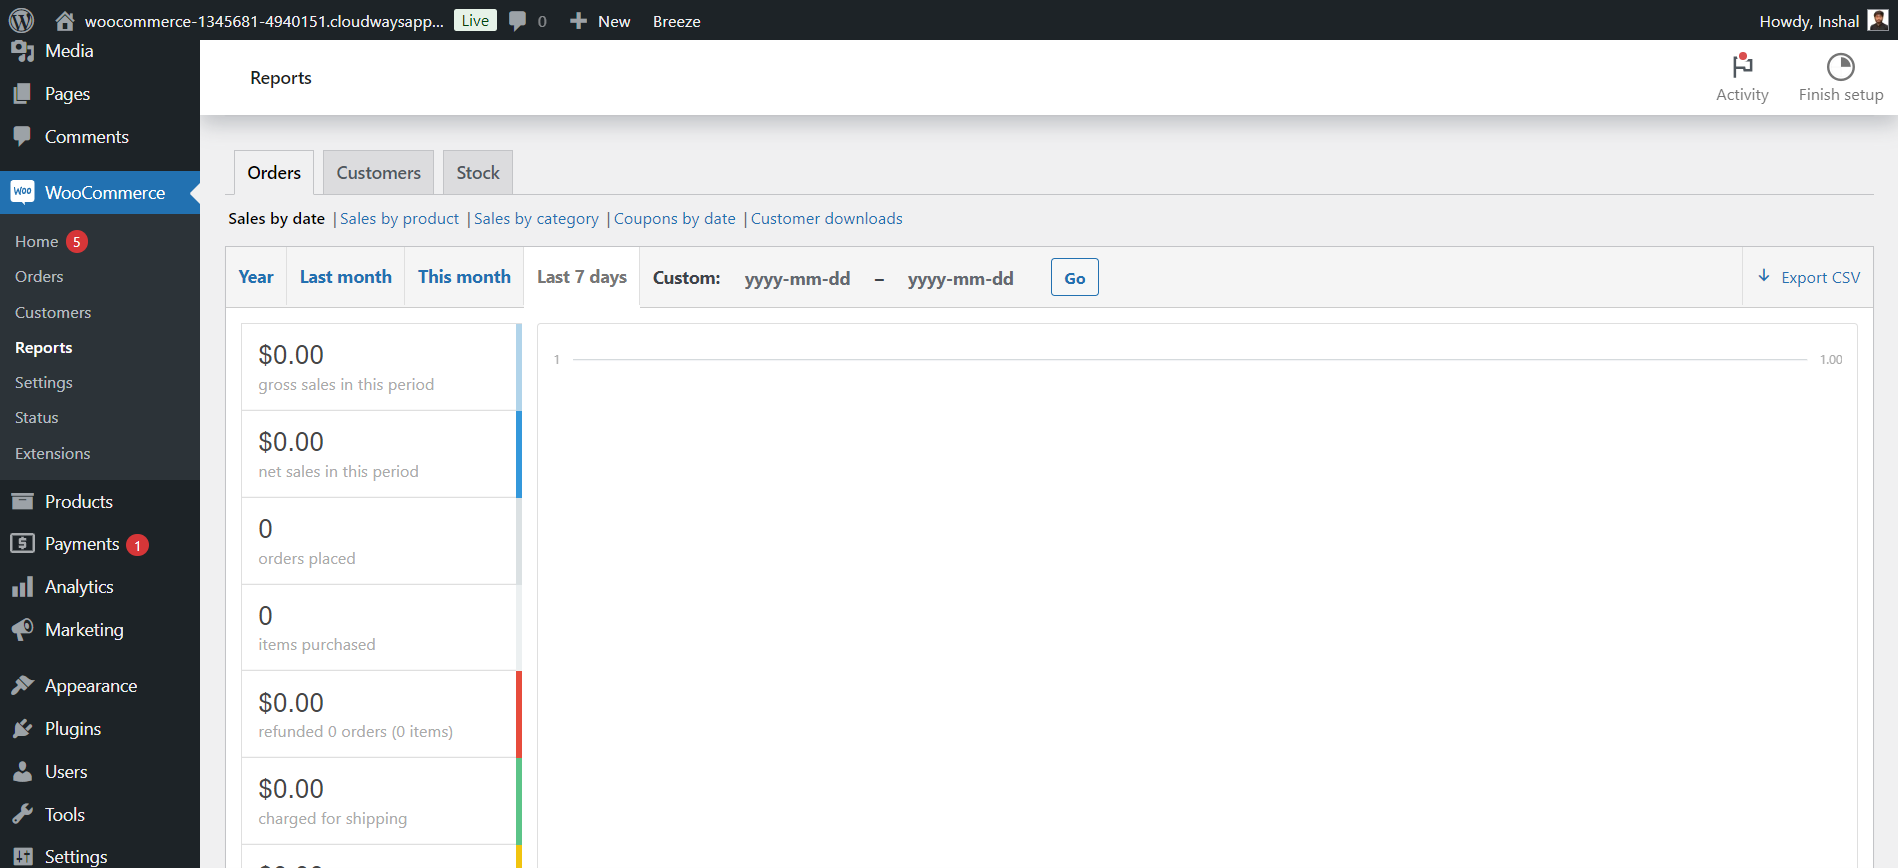Click the WordPress logo icon
The height and width of the screenshot is (868, 1898).
pos(21,20)
